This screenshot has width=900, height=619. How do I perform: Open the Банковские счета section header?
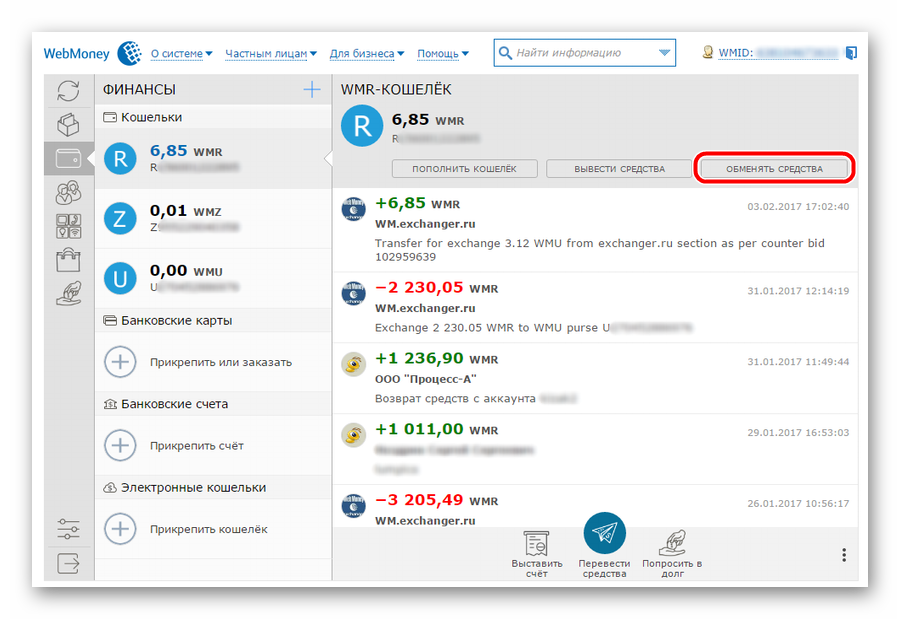pyautogui.click(x=213, y=404)
